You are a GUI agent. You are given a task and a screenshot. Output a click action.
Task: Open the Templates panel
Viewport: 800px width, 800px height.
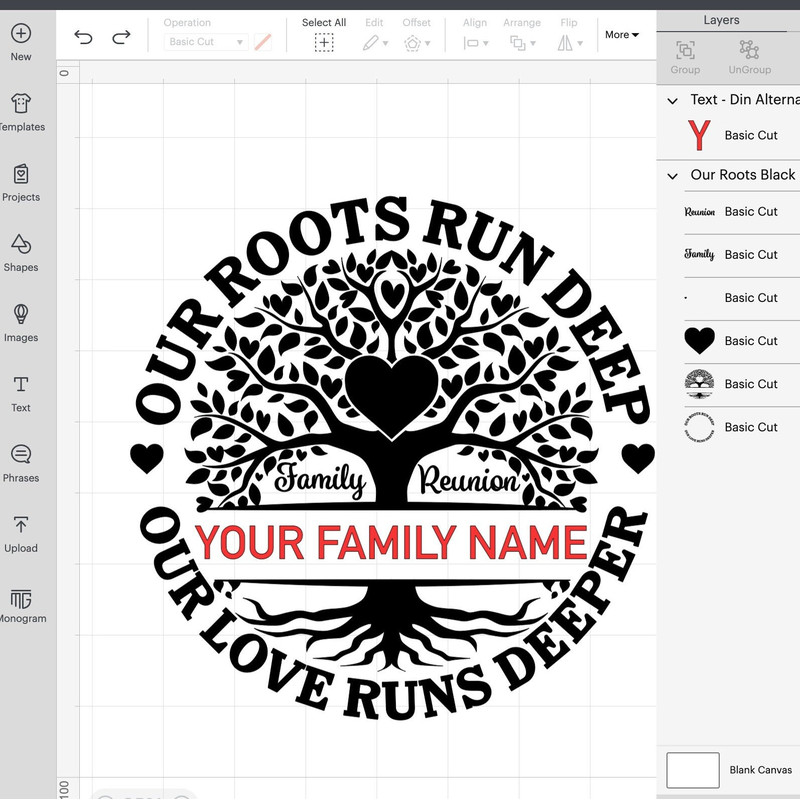(x=21, y=104)
